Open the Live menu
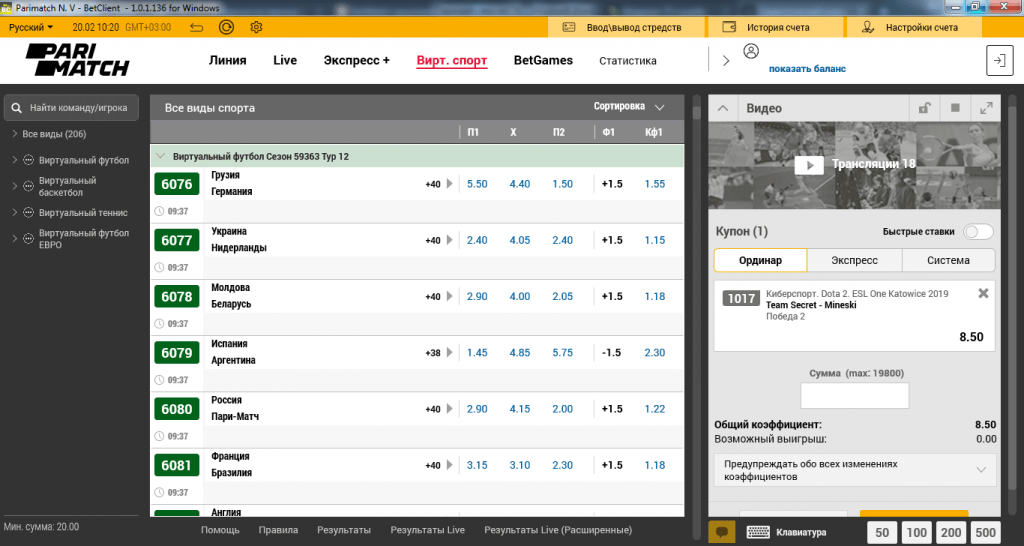The height and width of the screenshot is (546, 1024). click(285, 60)
